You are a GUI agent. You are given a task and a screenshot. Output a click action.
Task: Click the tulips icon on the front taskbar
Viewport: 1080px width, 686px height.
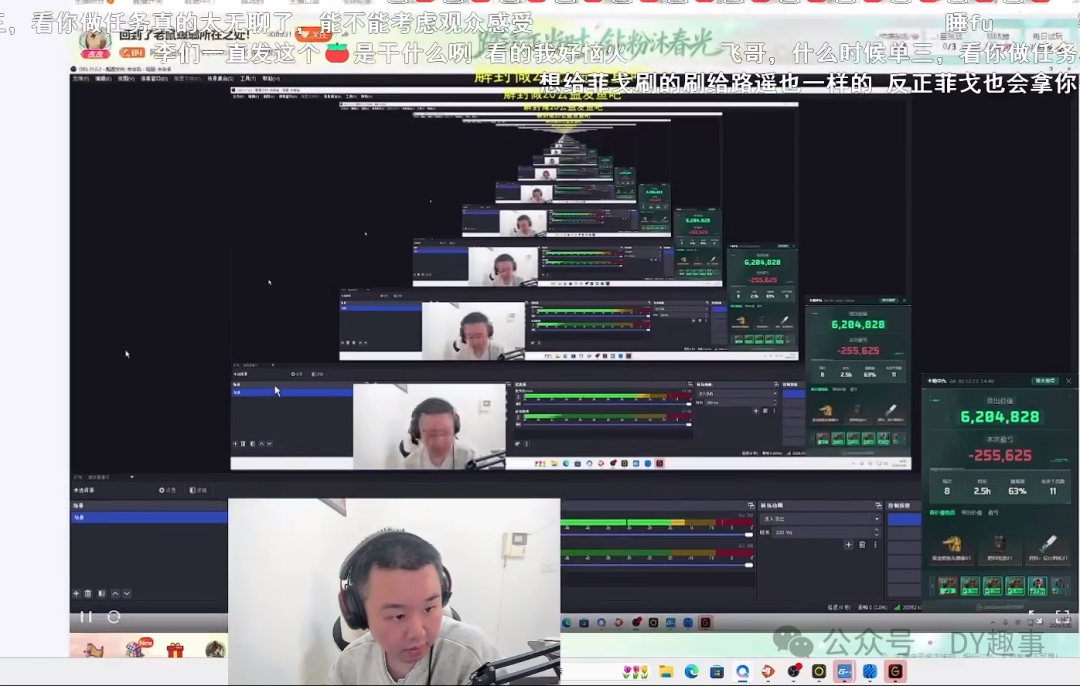[635, 672]
